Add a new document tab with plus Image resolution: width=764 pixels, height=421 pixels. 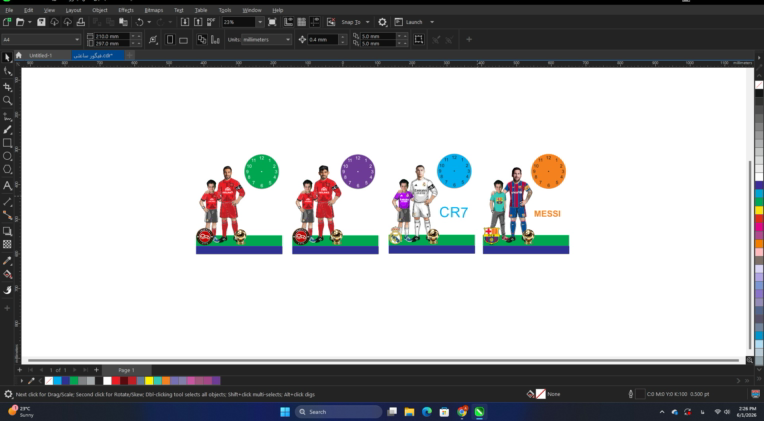(x=130, y=55)
